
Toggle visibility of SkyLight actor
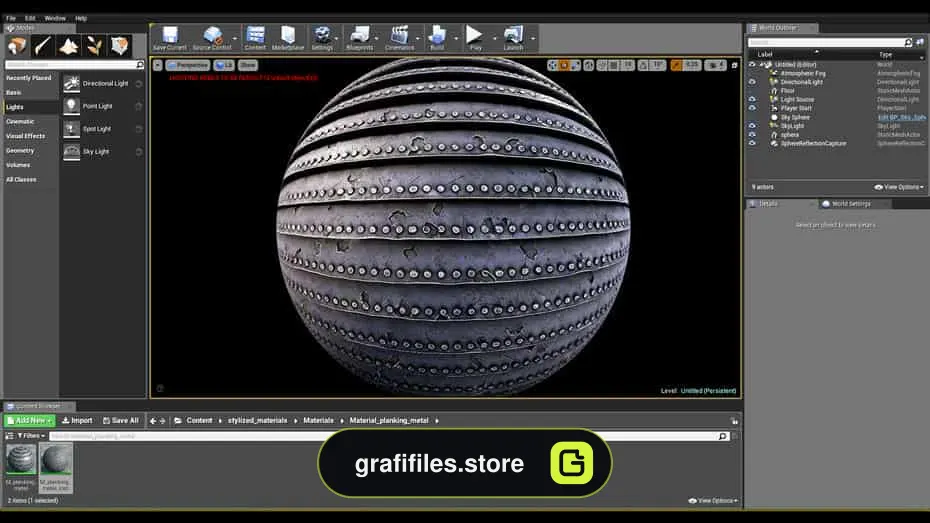752,126
